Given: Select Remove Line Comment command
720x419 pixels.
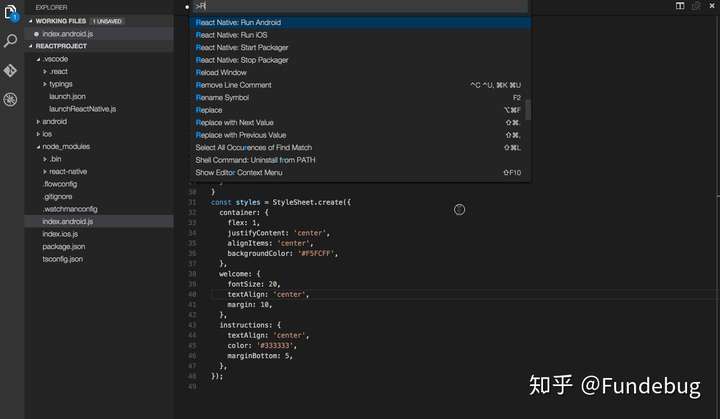Looking at the screenshot, I should (360, 85).
